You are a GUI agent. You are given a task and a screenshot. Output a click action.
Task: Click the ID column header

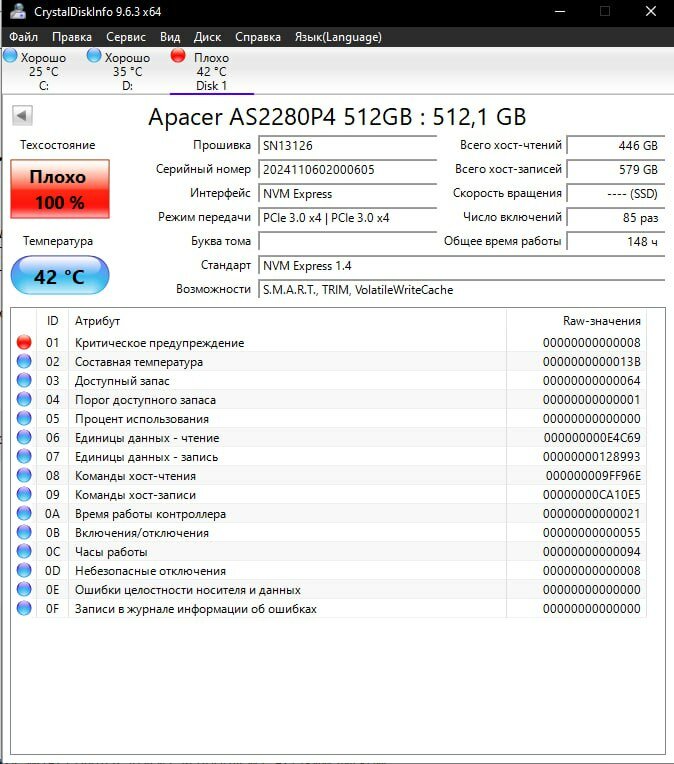[53, 321]
